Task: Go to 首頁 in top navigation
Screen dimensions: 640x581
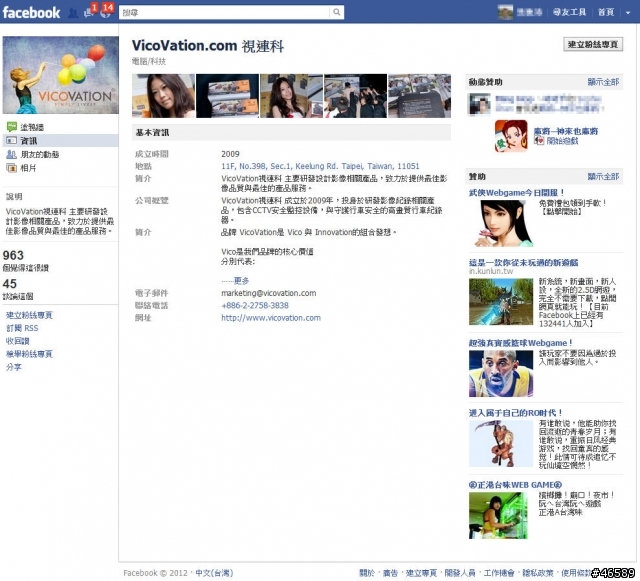Action: coord(606,12)
